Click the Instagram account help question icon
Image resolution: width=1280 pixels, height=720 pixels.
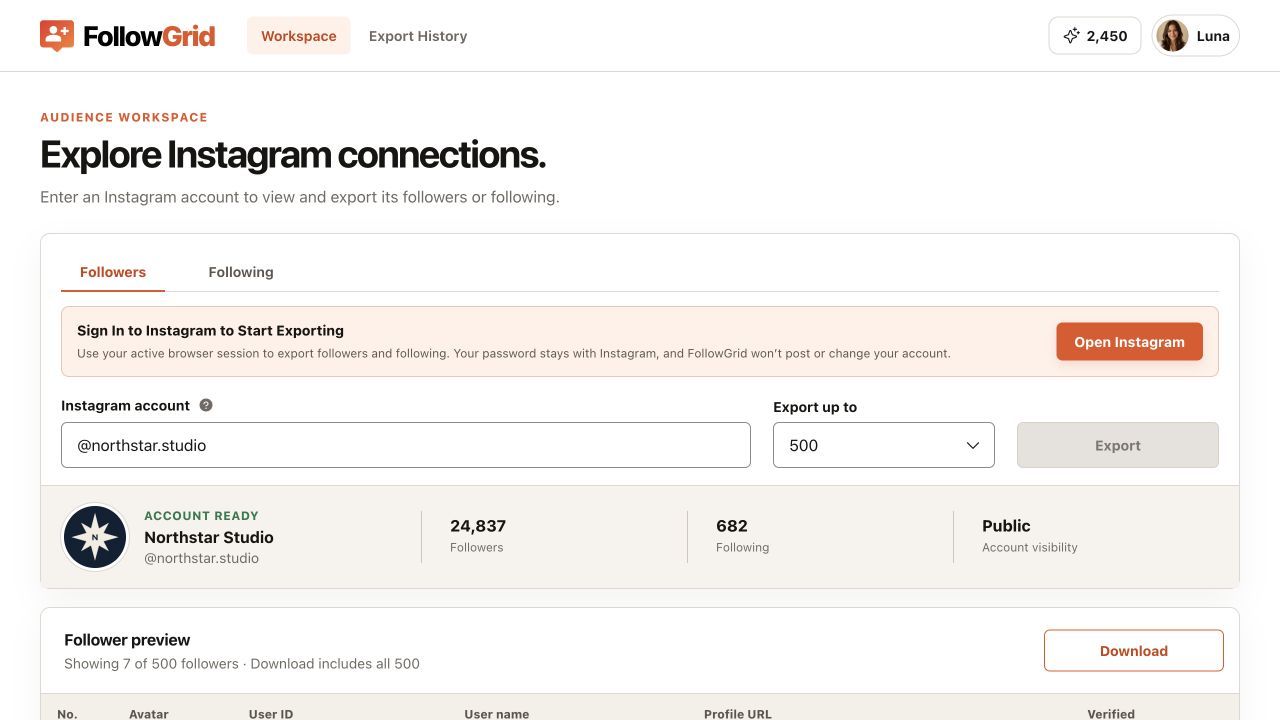point(206,405)
